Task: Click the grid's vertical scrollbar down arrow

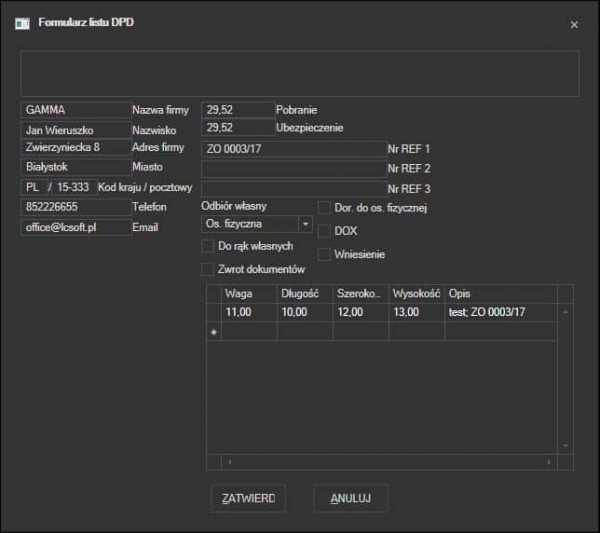Action: [566, 446]
